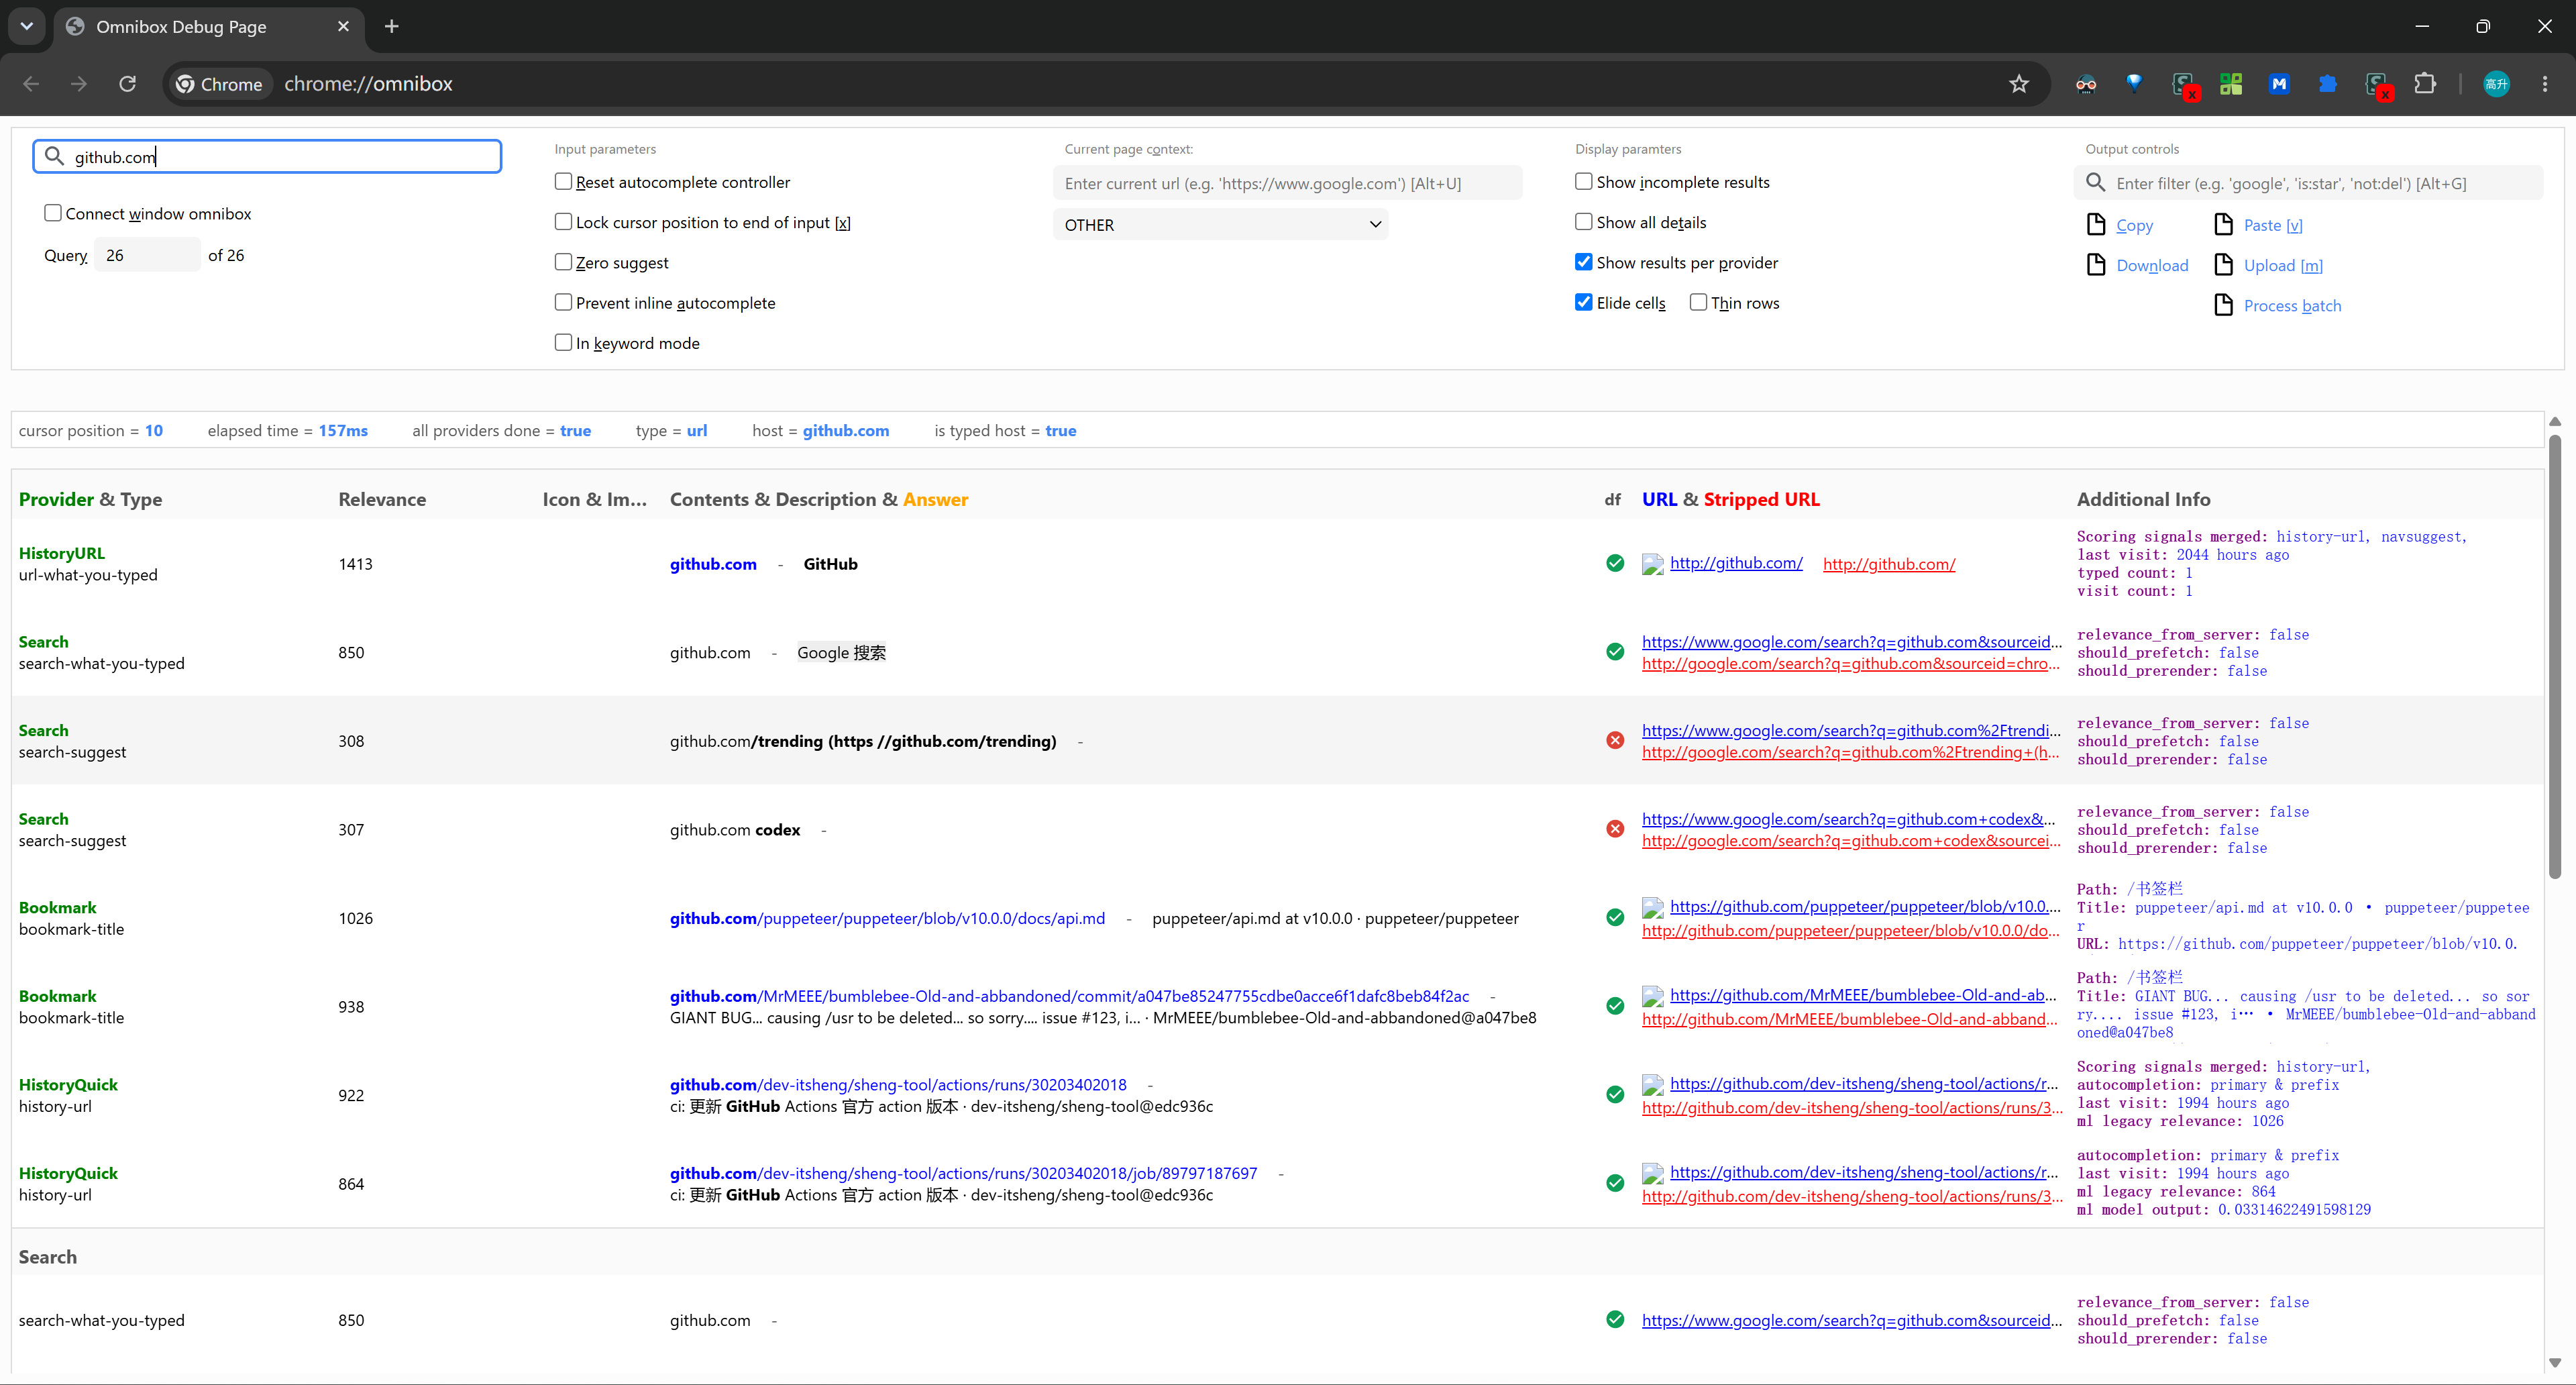Reload the page with the refresh icon
The width and height of the screenshot is (2576, 1385).
127,84
